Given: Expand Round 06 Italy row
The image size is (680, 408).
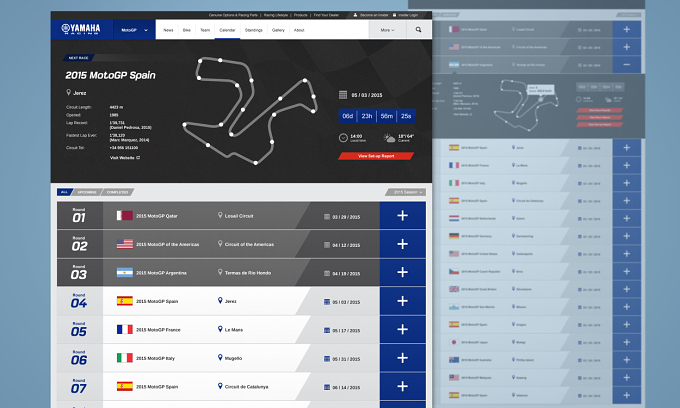Looking at the screenshot, I should click(402, 358).
